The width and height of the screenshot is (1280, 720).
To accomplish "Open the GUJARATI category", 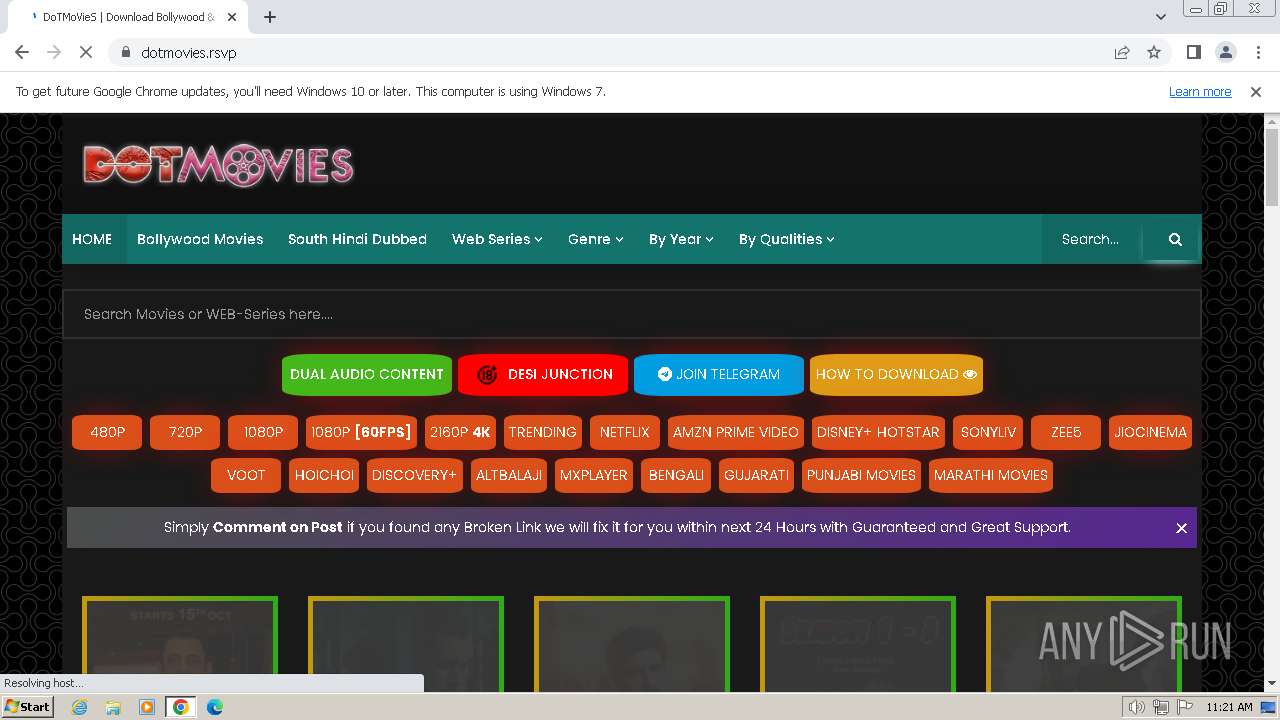I will tap(756, 475).
